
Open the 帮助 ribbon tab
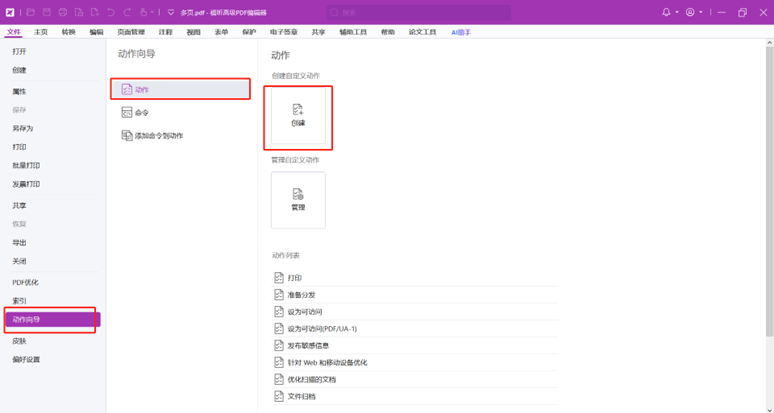387,32
